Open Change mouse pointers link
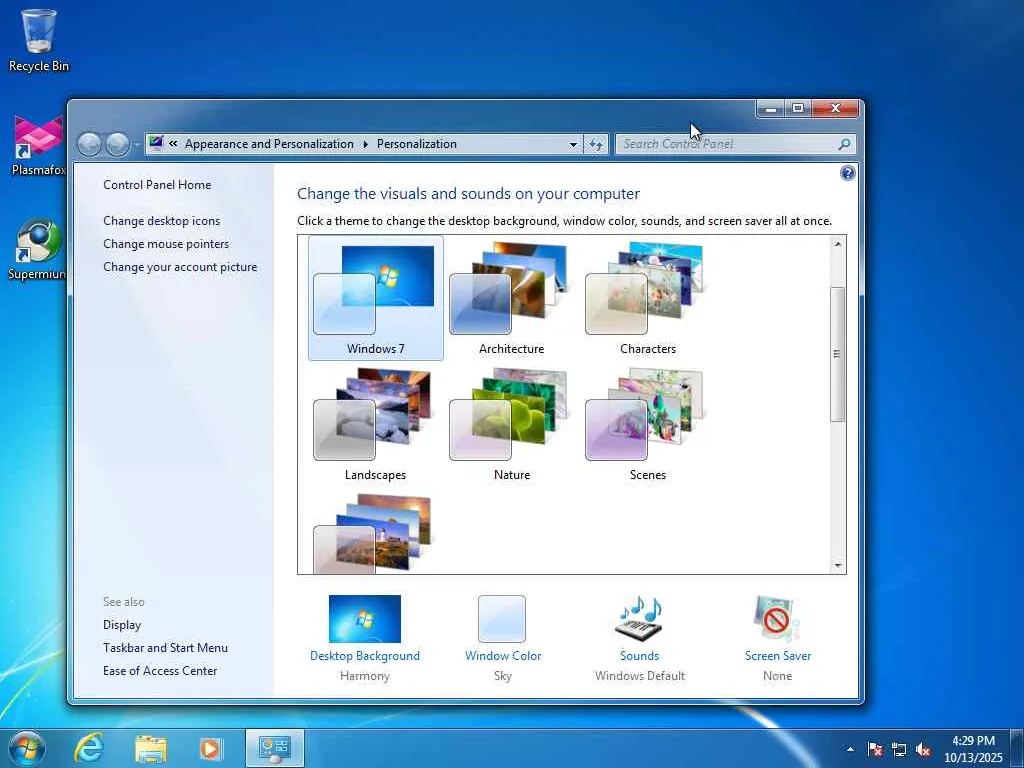Image resolution: width=1024 pixels, height=768 pixels. point(166,244)
